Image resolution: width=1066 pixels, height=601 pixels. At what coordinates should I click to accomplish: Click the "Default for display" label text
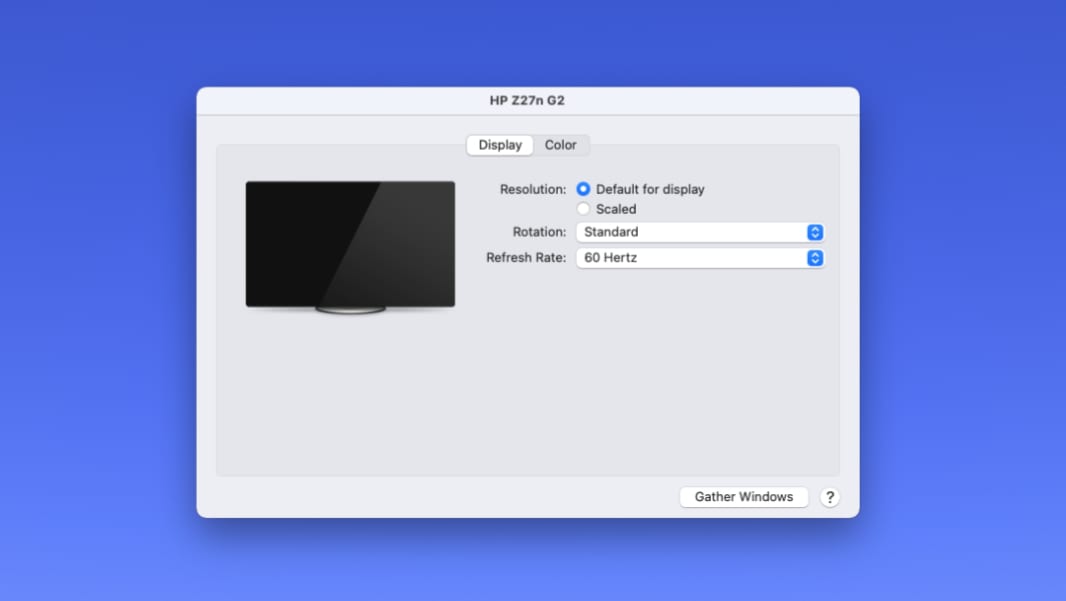650,189
